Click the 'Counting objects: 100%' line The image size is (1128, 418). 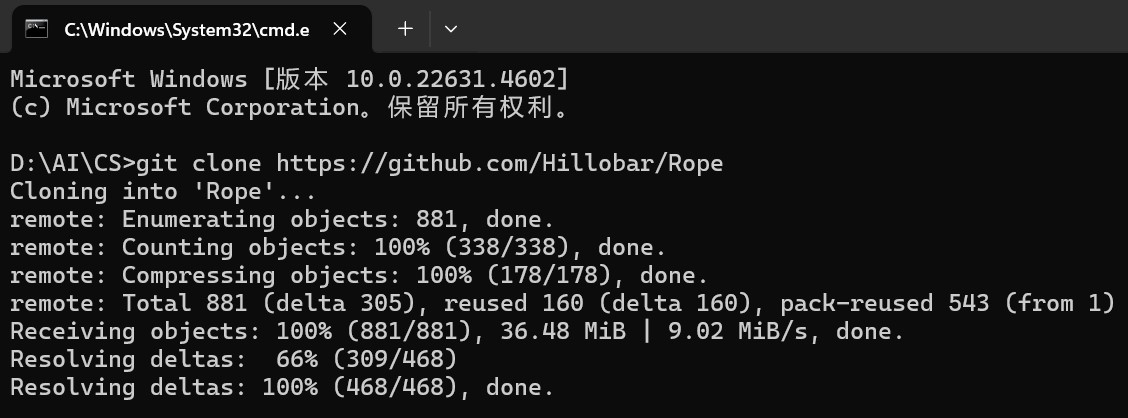pyautogui.click(x=338, y=247)
